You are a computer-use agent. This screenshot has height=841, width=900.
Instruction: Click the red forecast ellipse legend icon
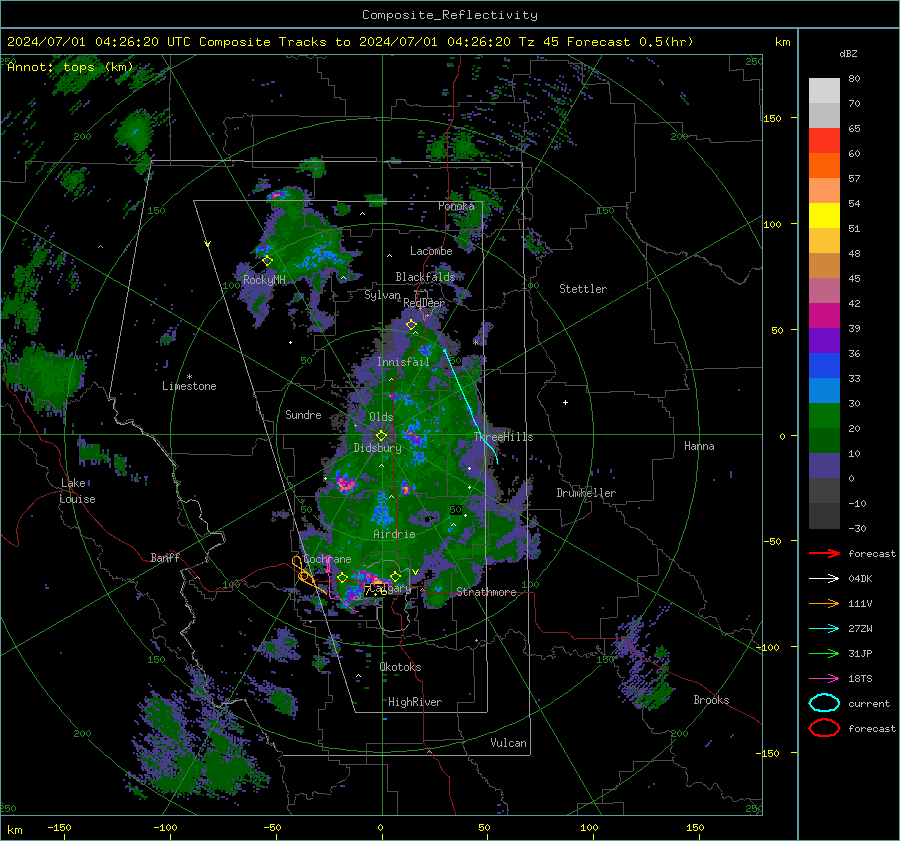[824, 728]
